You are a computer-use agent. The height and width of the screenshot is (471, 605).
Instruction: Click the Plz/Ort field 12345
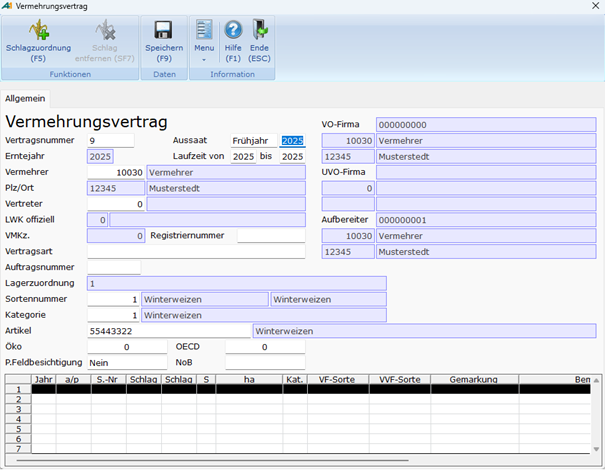[x=116, y=188]
